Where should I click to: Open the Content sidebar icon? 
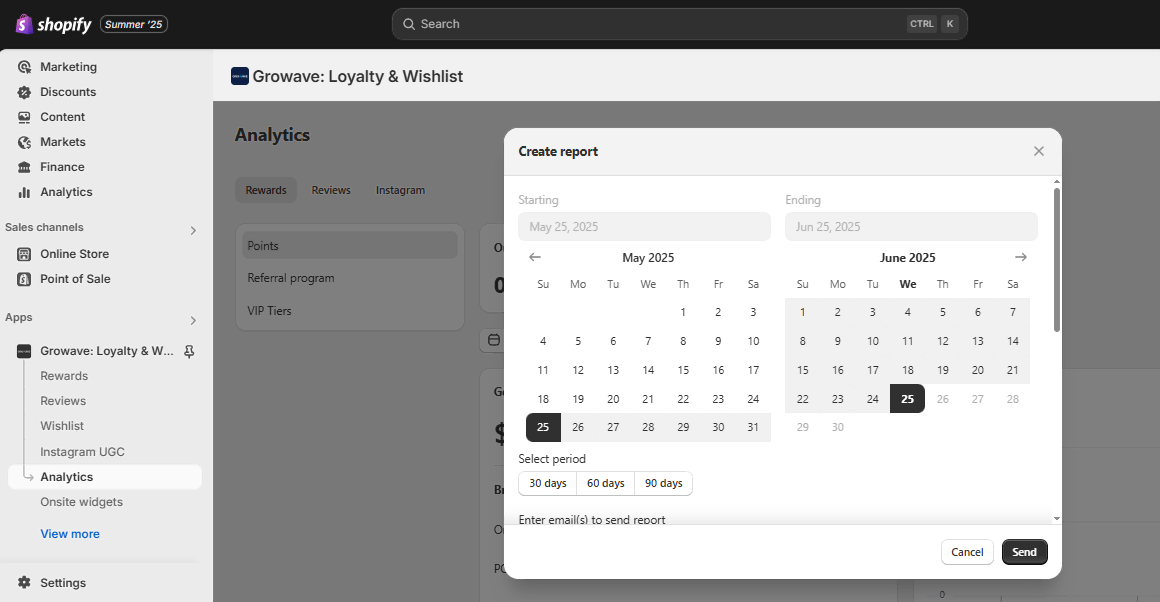(24, 117)
